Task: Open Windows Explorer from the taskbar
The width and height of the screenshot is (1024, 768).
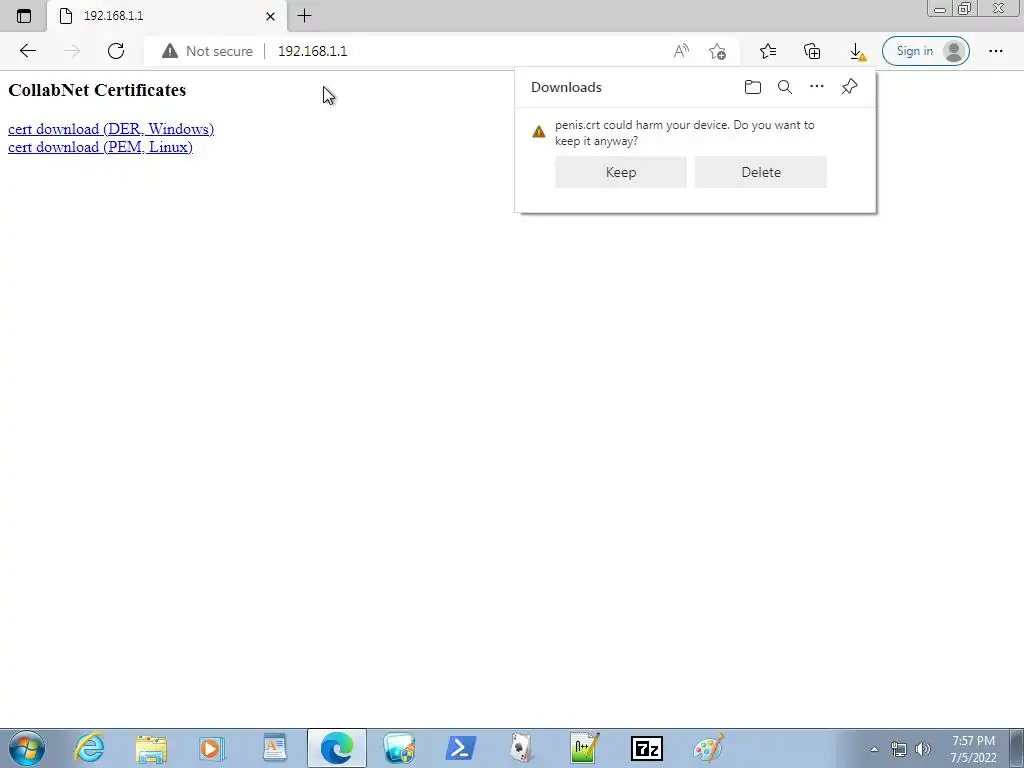Action: [x=151, y=748]
